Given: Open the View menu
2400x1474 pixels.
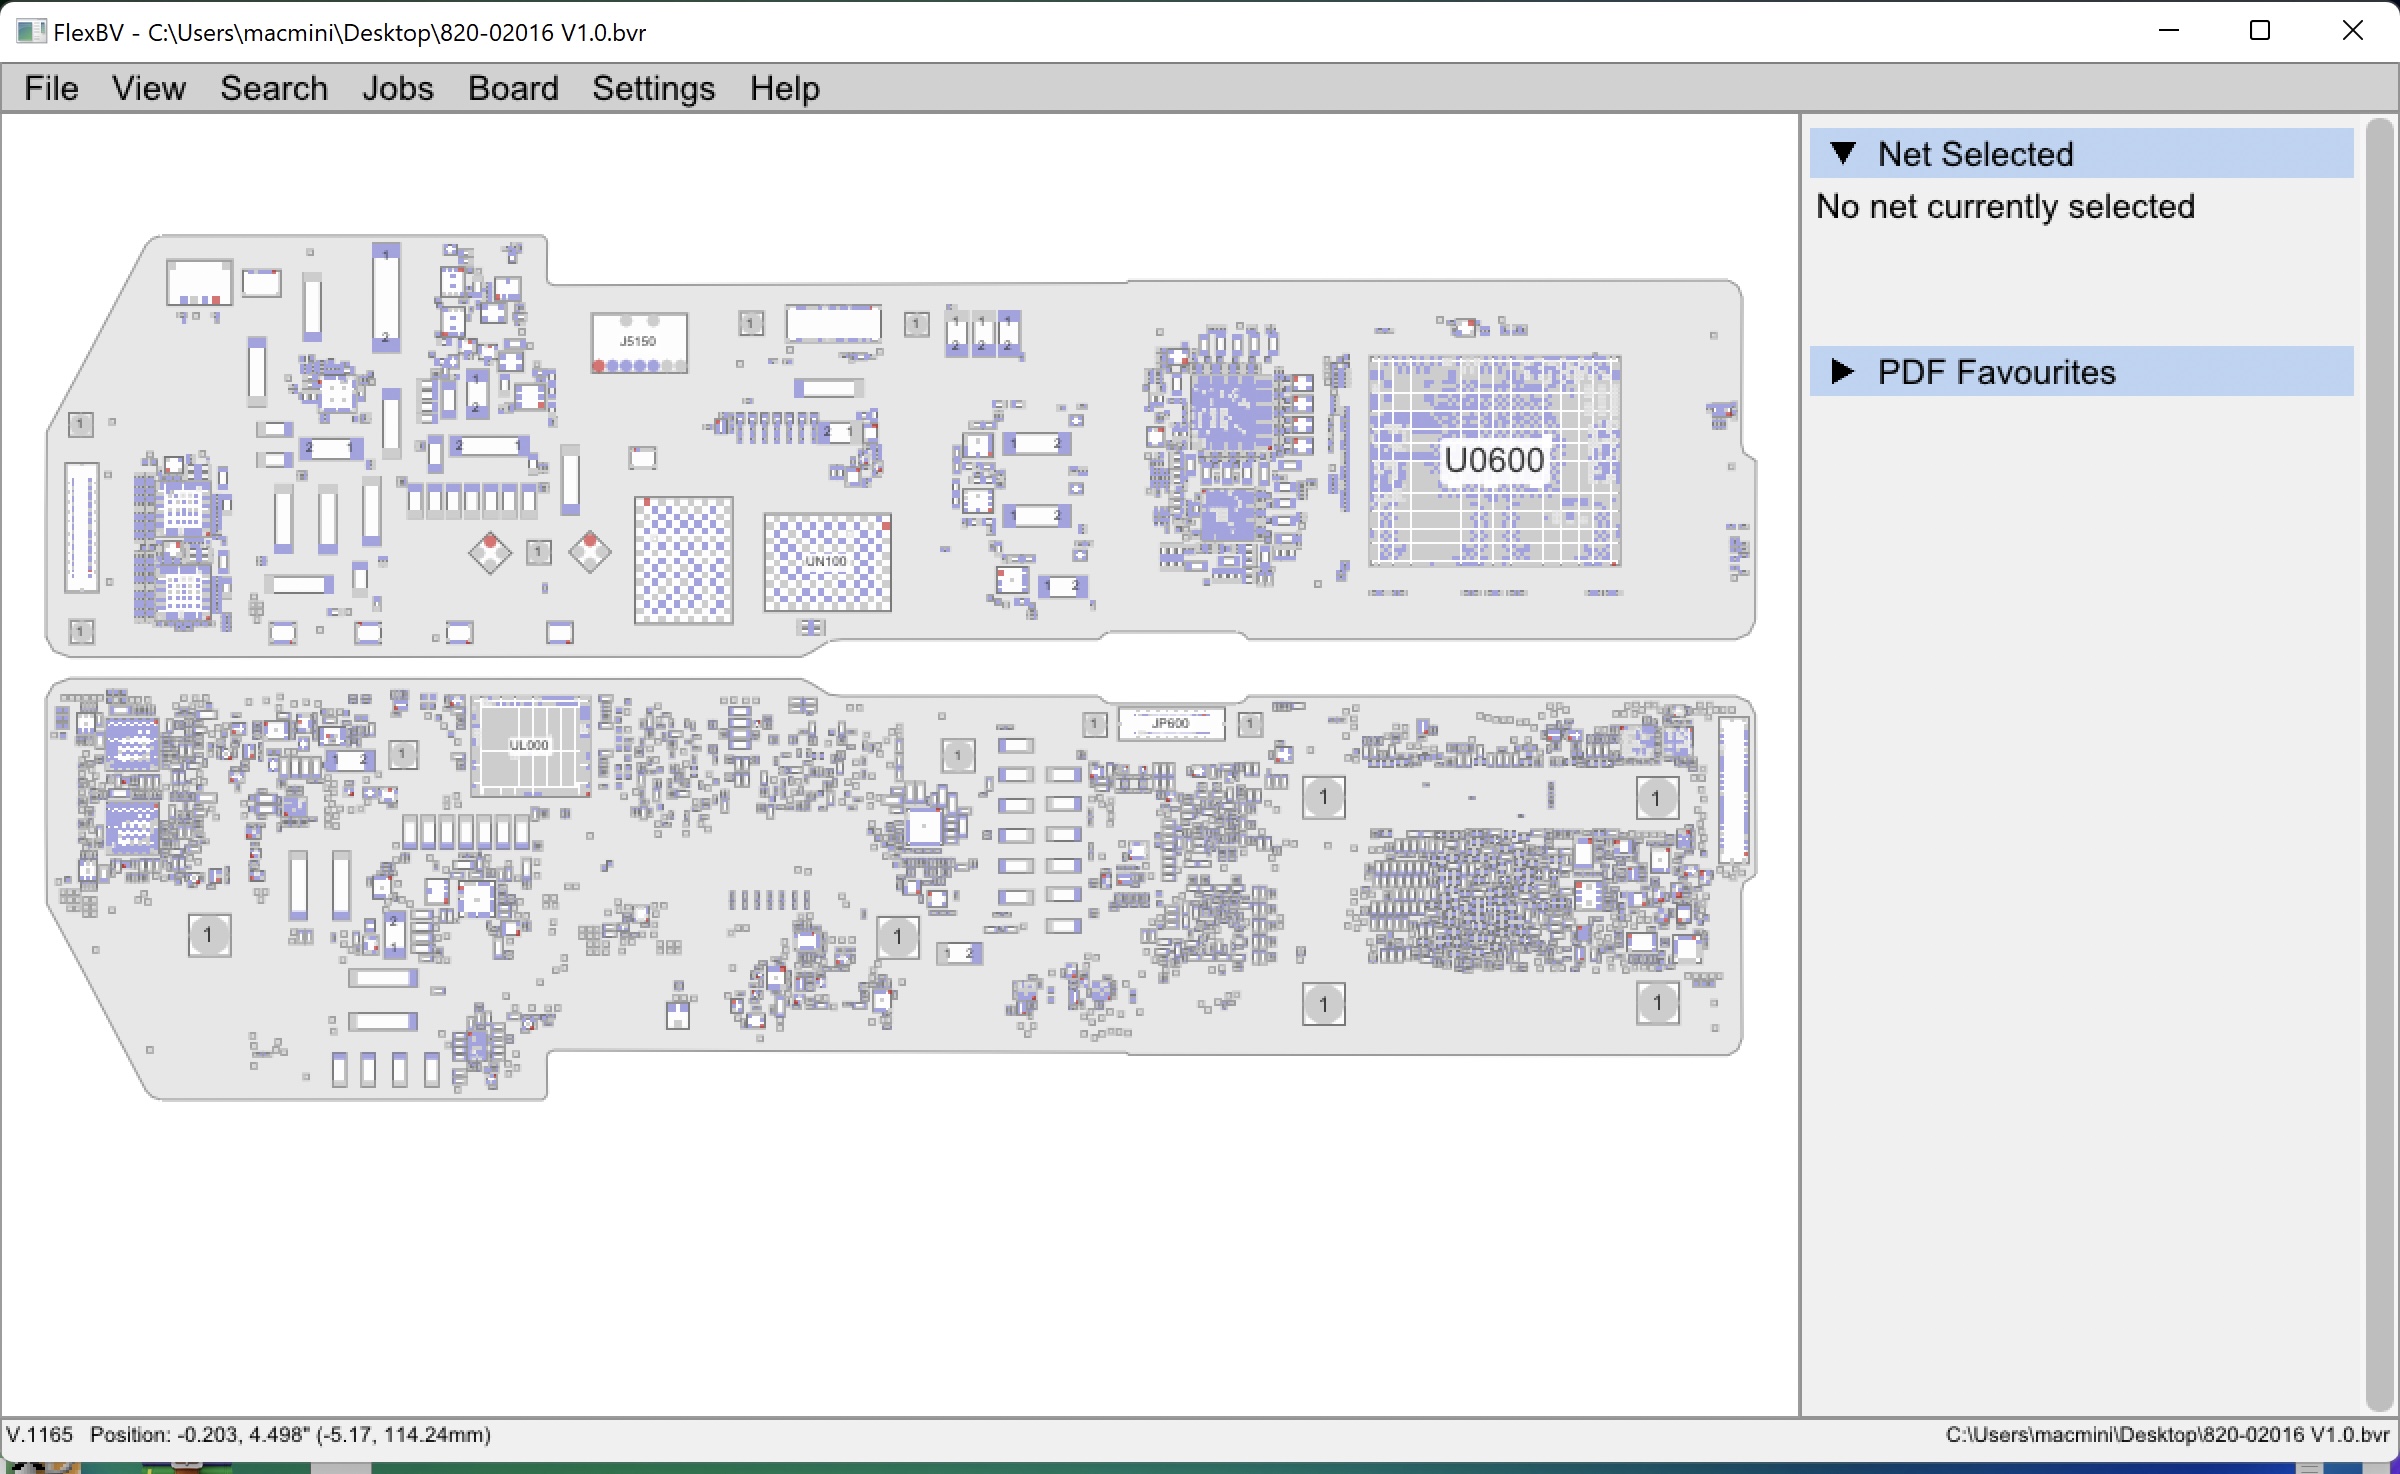Looking at the screenshot, I should point(148,89).
